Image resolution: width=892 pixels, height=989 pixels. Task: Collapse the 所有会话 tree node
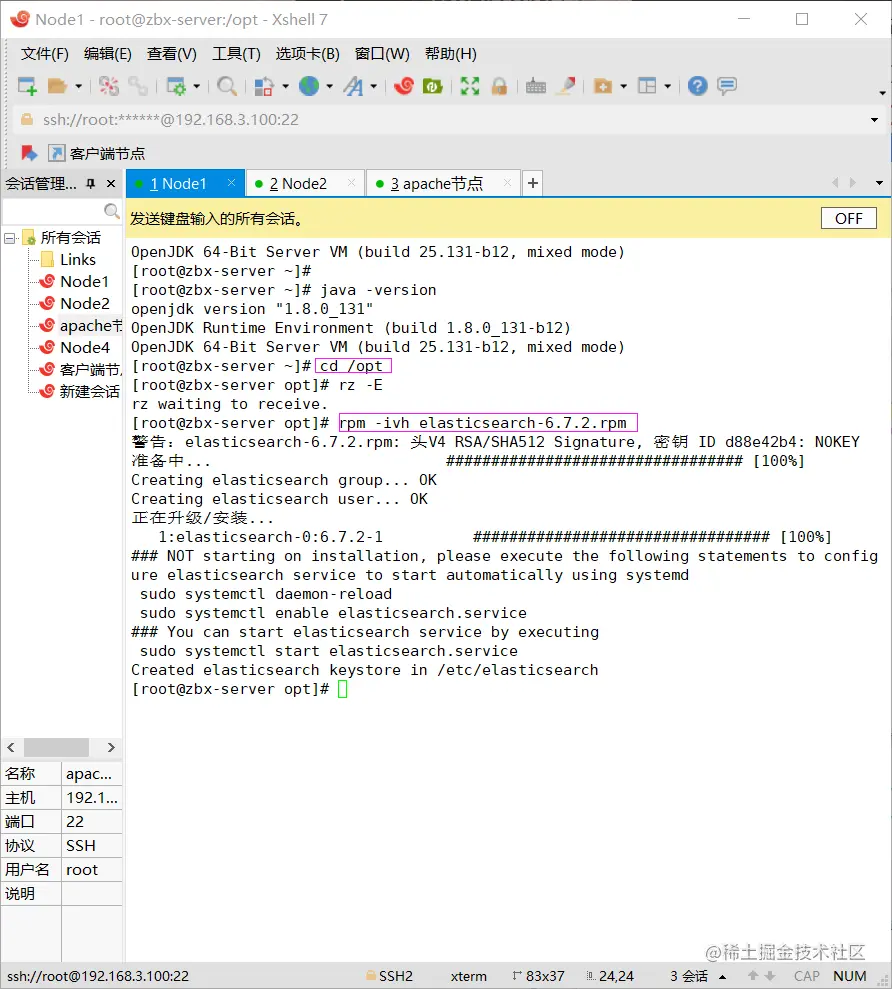9,238
